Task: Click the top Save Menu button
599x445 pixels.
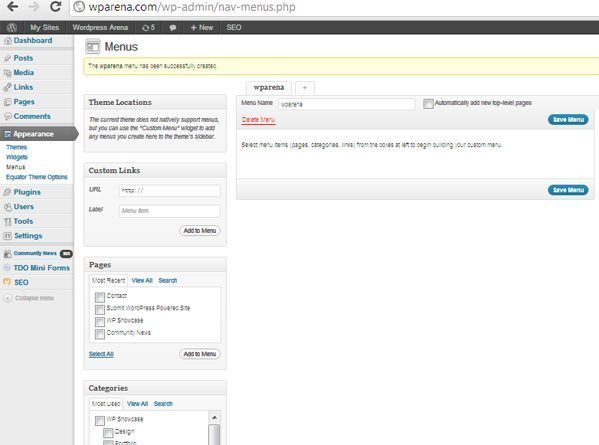Action: click(x=568, y=120)
